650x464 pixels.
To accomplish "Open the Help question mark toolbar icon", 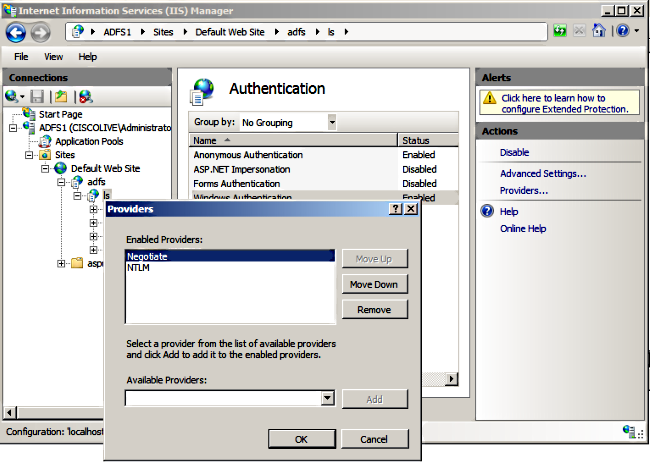I will click(623, 31).
